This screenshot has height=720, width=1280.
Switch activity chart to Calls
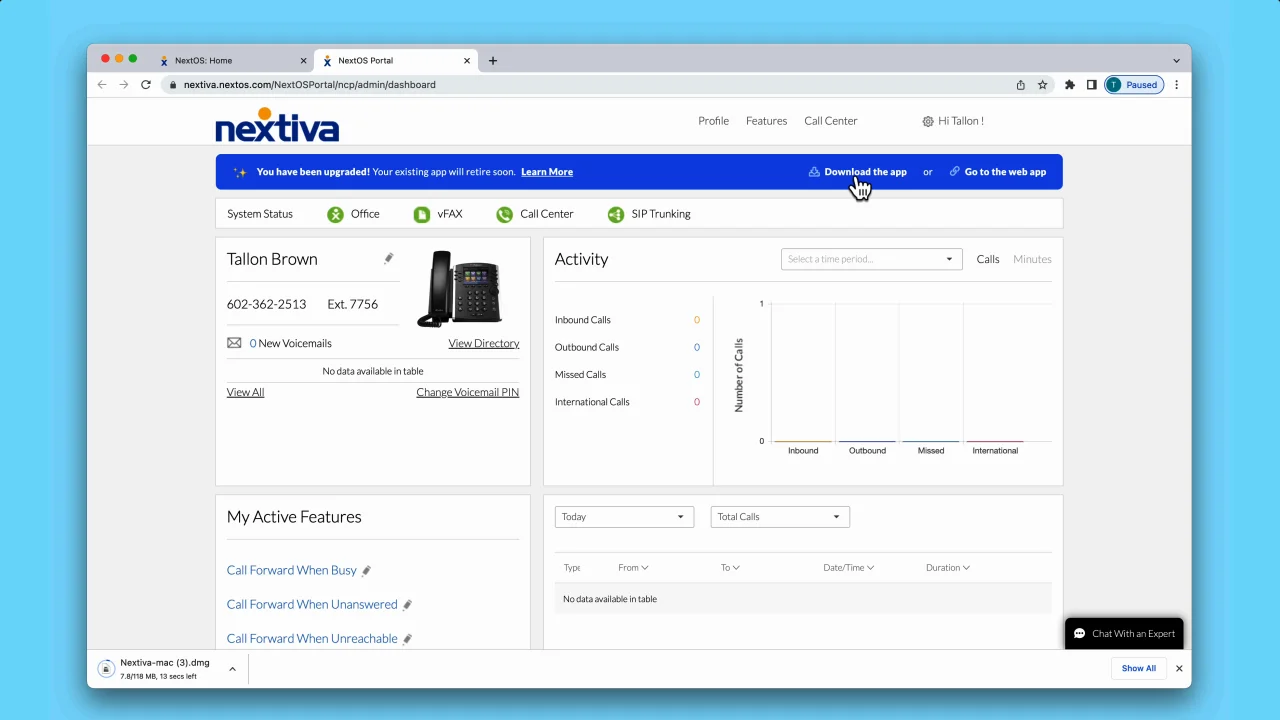pos(987,259)
